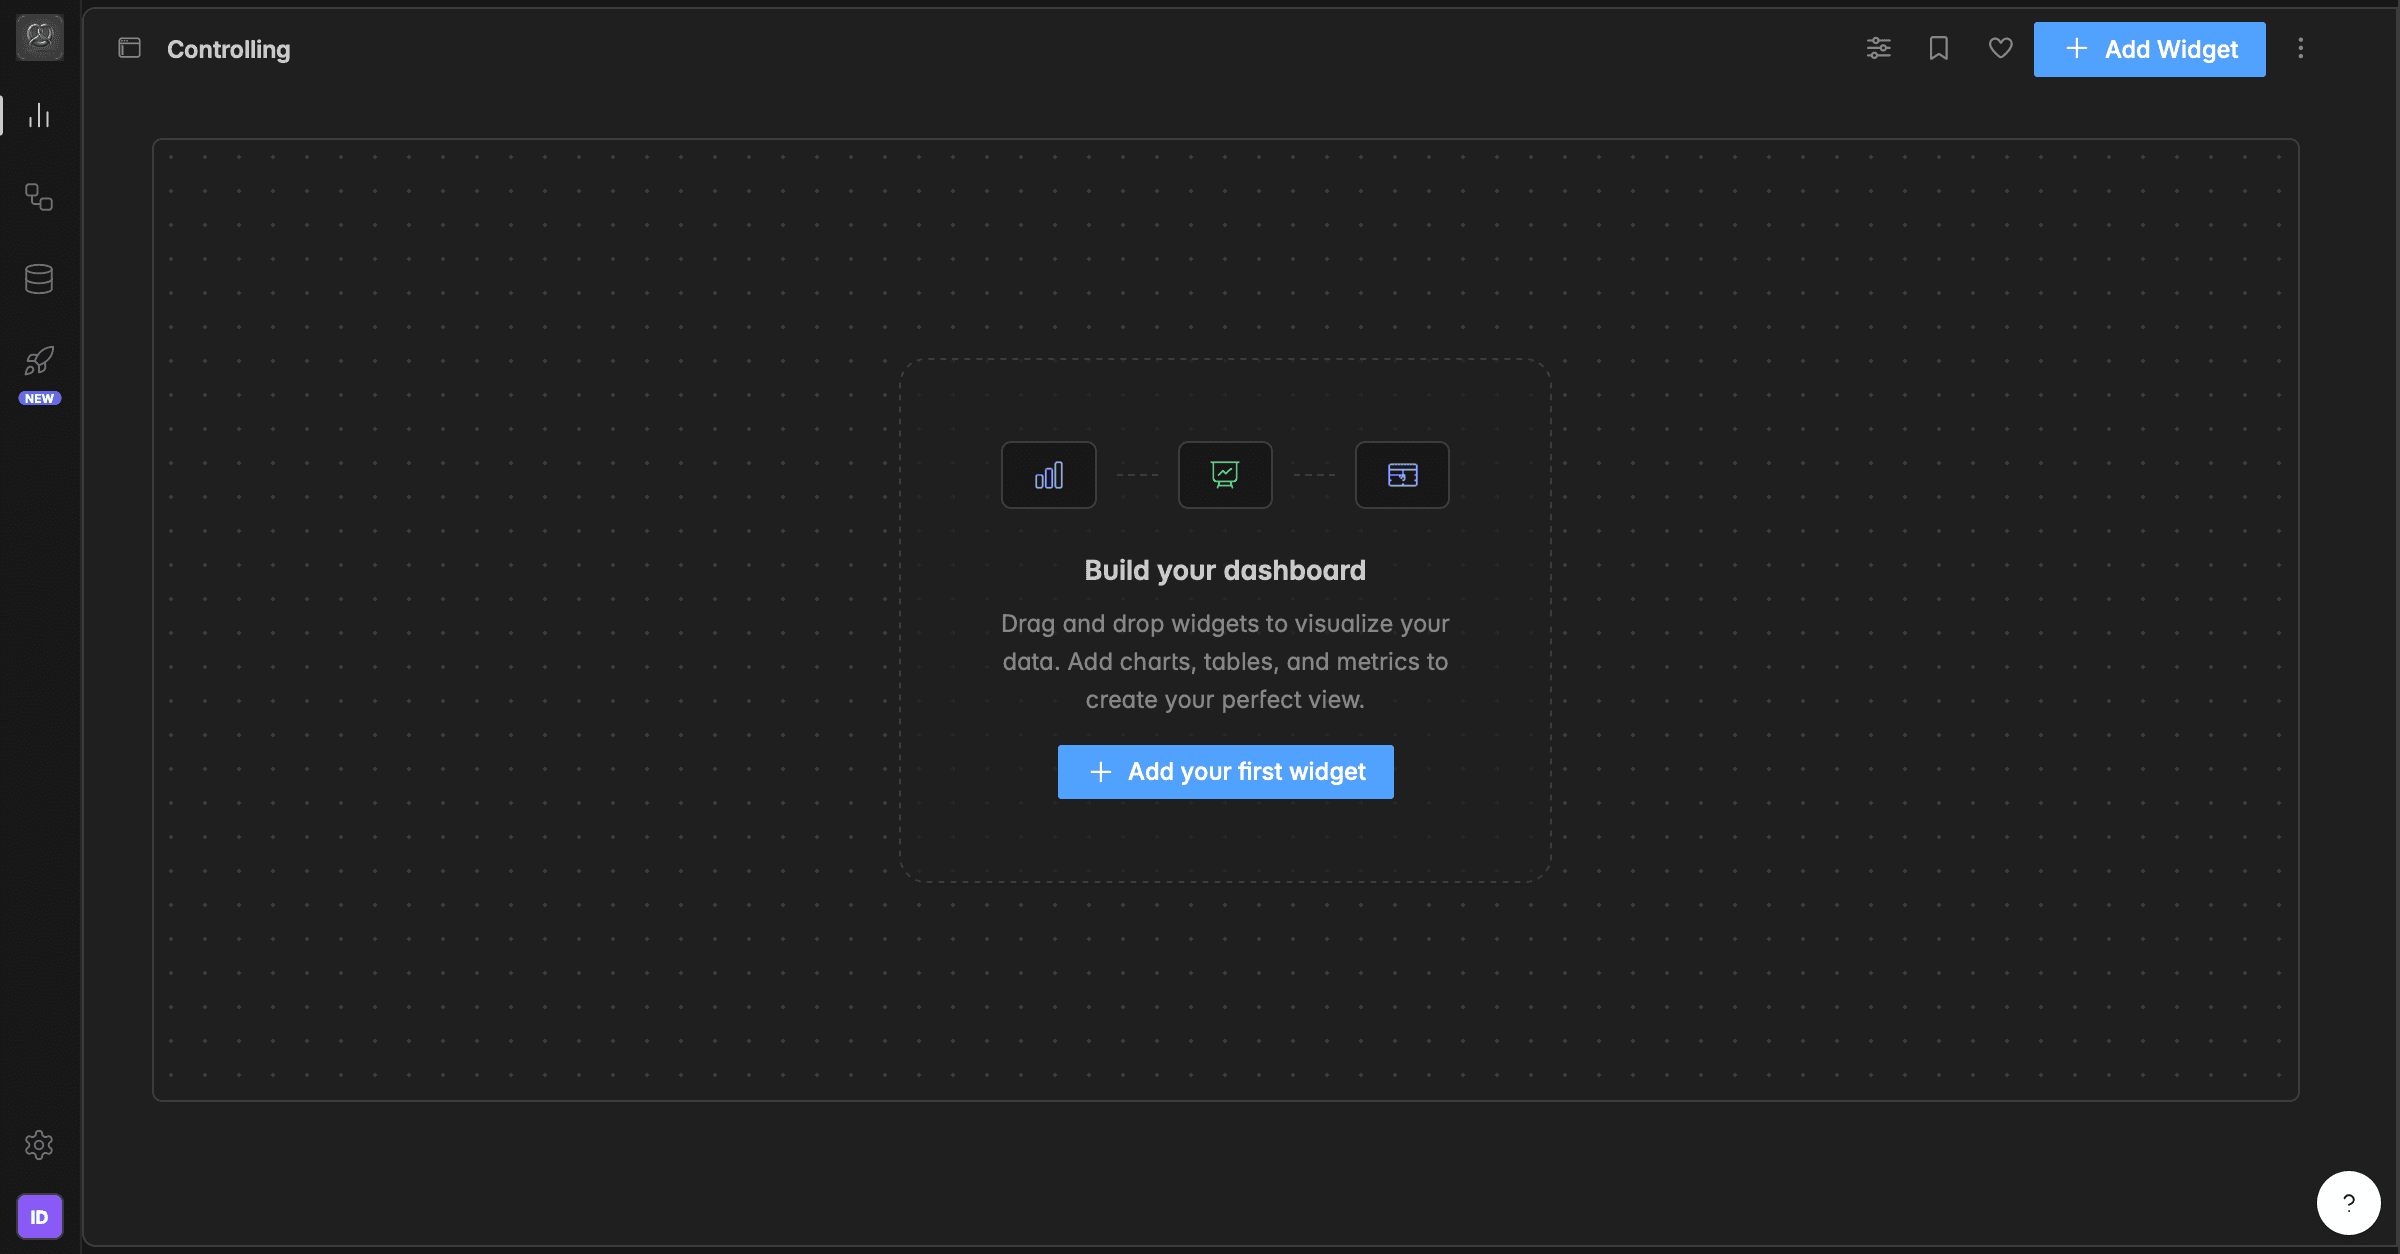Click the table widget tile
The image size is (2400, 1254).
pyautogui.click(x=1402, y=475)
